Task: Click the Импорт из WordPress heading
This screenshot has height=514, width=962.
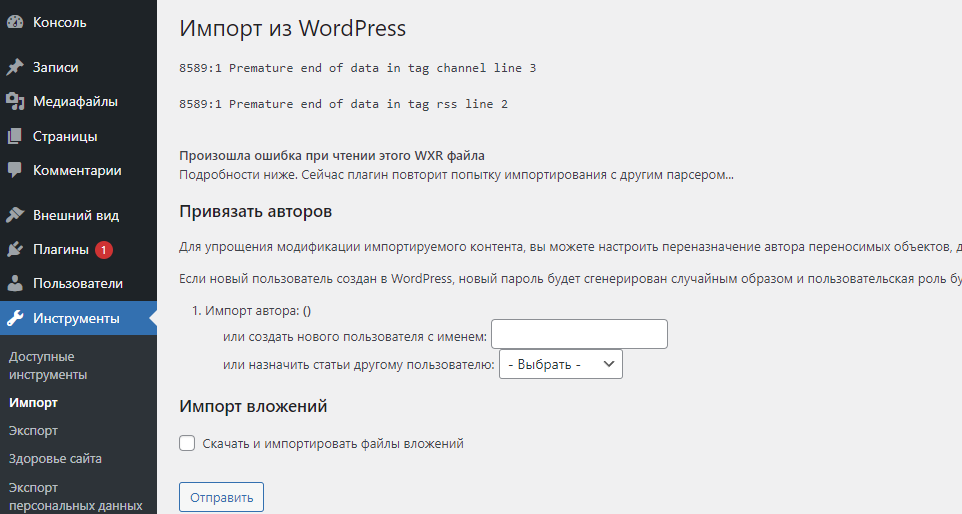Action: pyautogui.click(x=293, y=28)
